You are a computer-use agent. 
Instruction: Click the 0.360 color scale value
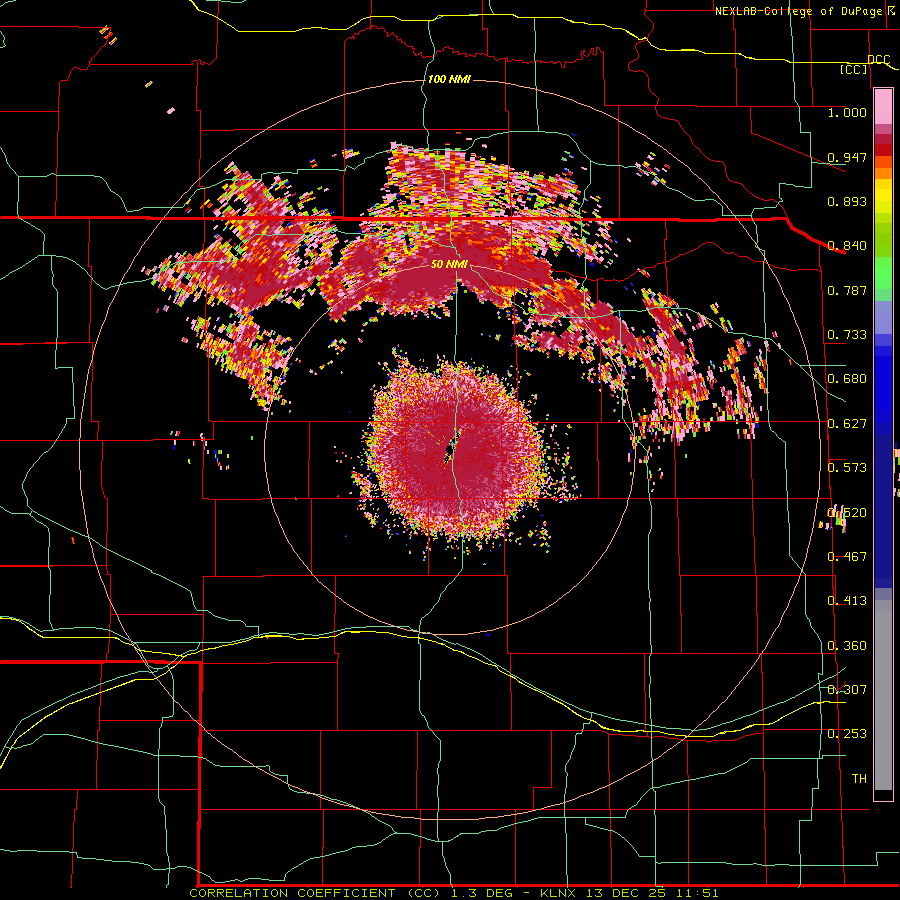[x=847, y=646]
